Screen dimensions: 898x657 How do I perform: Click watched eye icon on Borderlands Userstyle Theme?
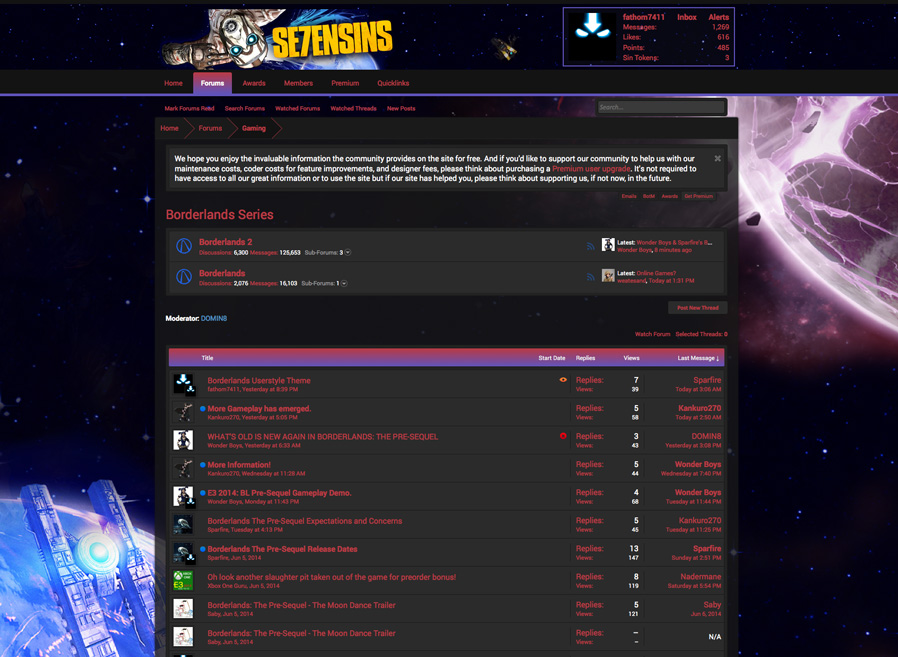[563, 380]
